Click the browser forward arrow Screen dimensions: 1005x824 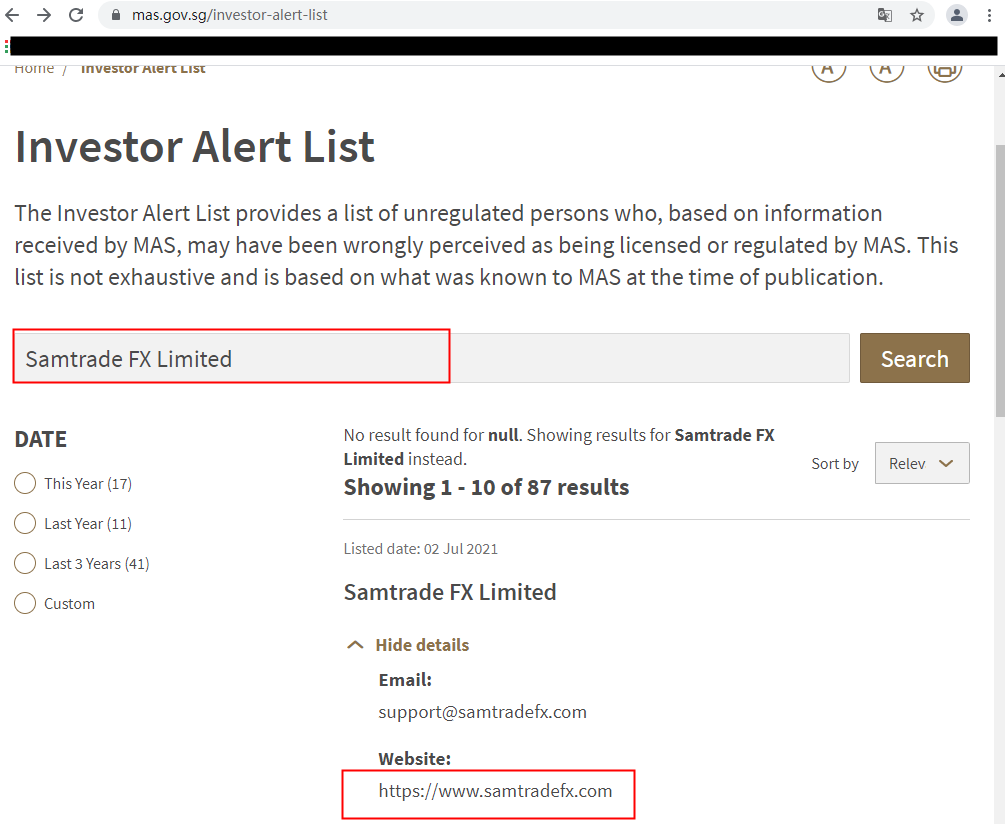tap(44, 15)
